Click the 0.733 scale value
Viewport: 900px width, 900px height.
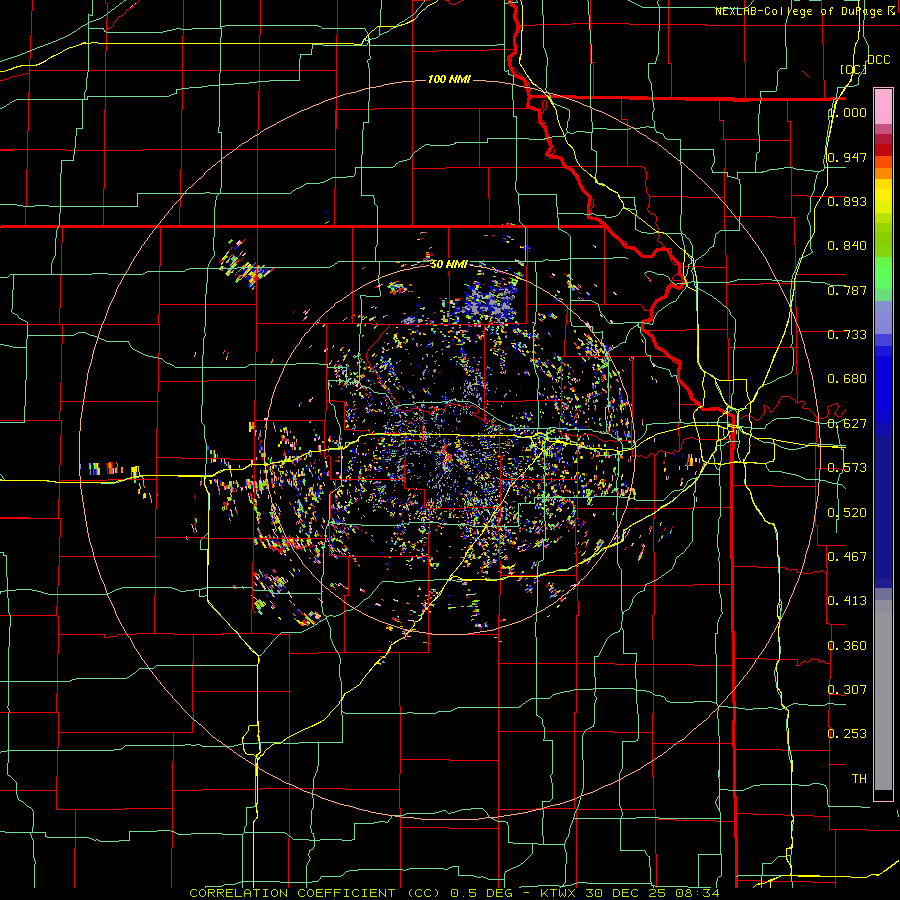click(x=847, y=335)
